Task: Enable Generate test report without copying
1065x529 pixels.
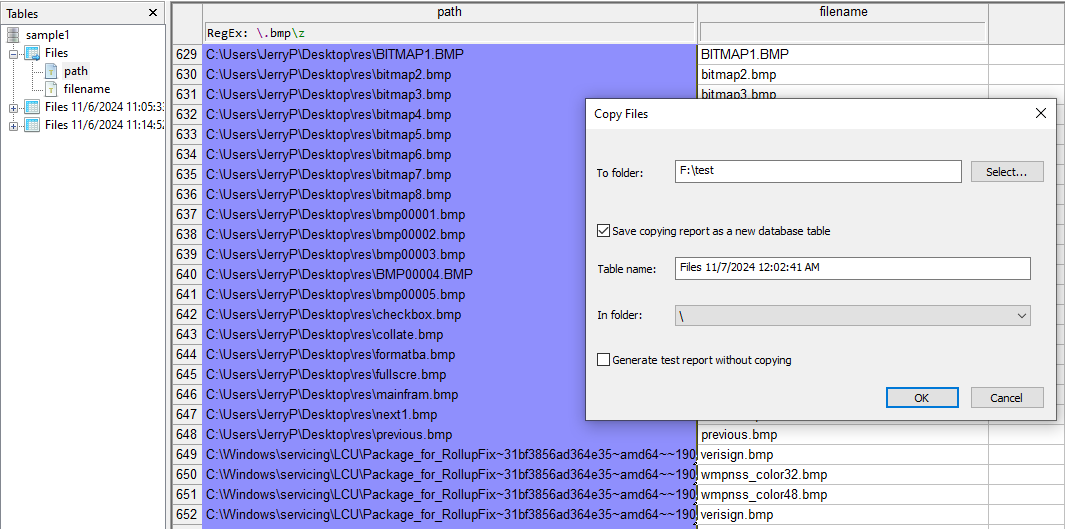Action: click(x=603, y=360)
